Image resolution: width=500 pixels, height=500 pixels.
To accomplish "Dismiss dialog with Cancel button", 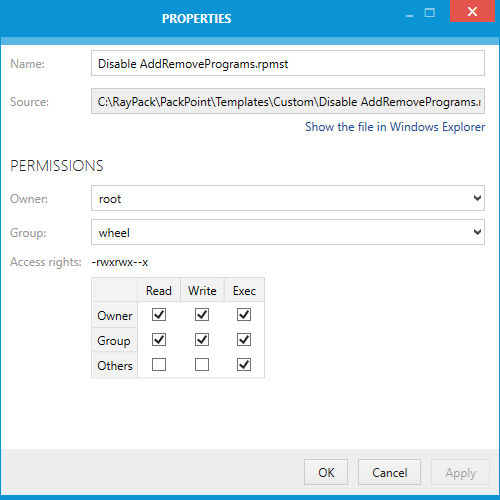I will coord(389,472).
